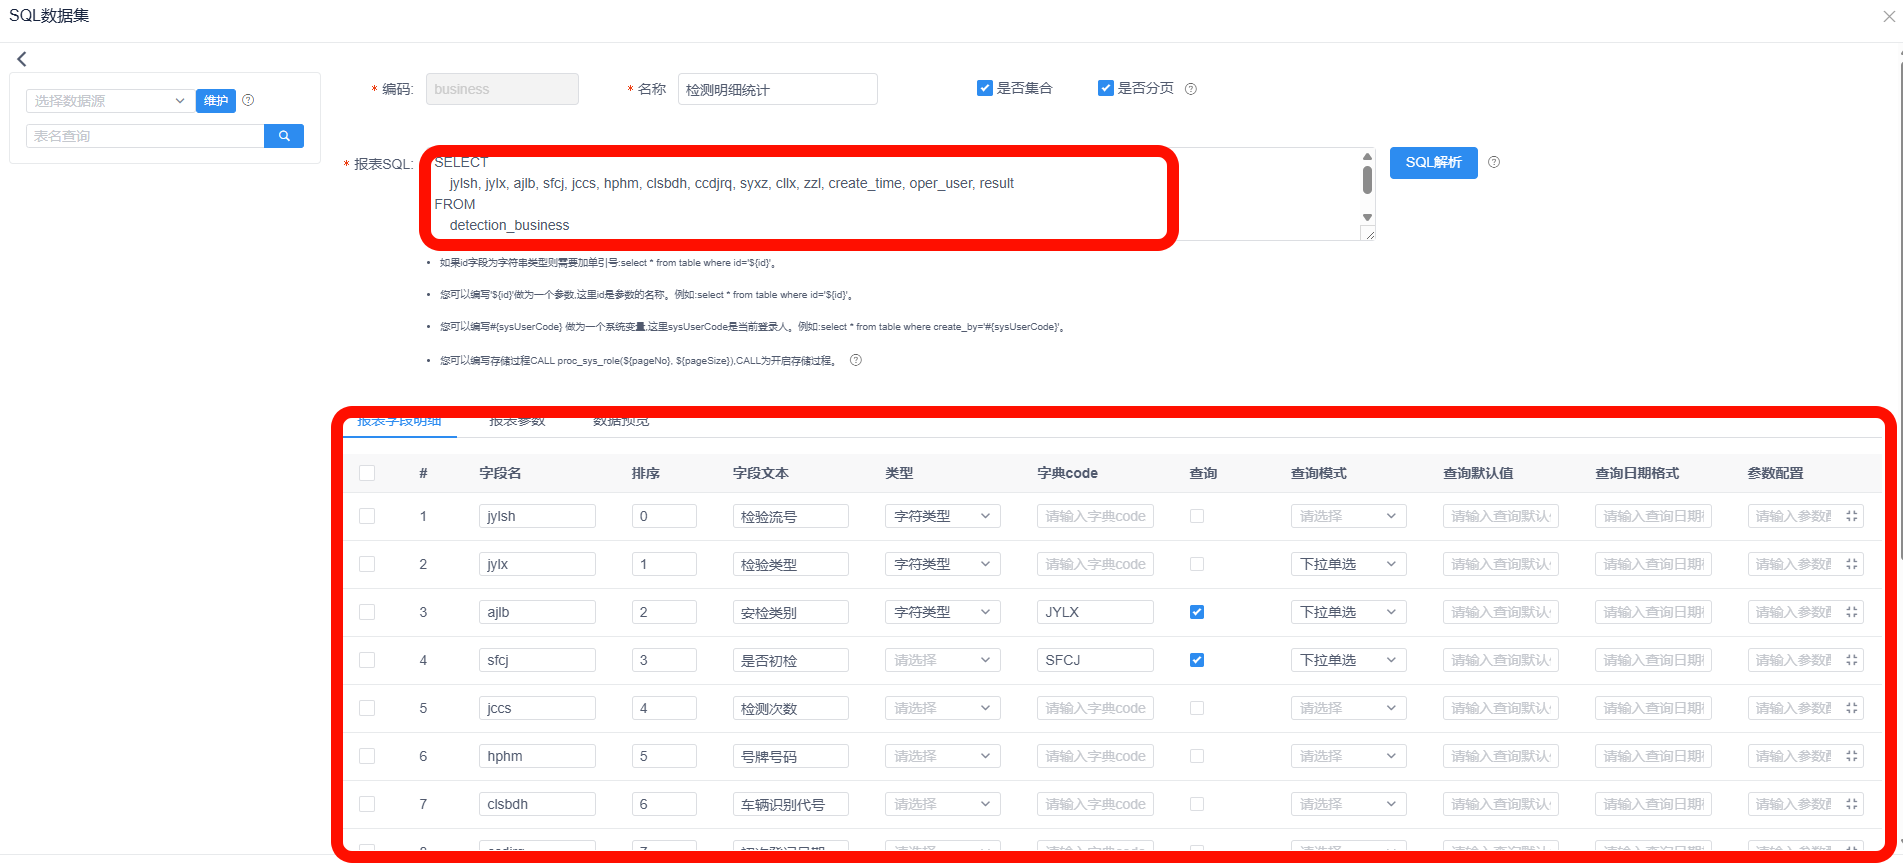Viewport: 1903px width, 865px height.
Task: Uncheck the 是否集合 checkbox
Action: tap(984, 88)
